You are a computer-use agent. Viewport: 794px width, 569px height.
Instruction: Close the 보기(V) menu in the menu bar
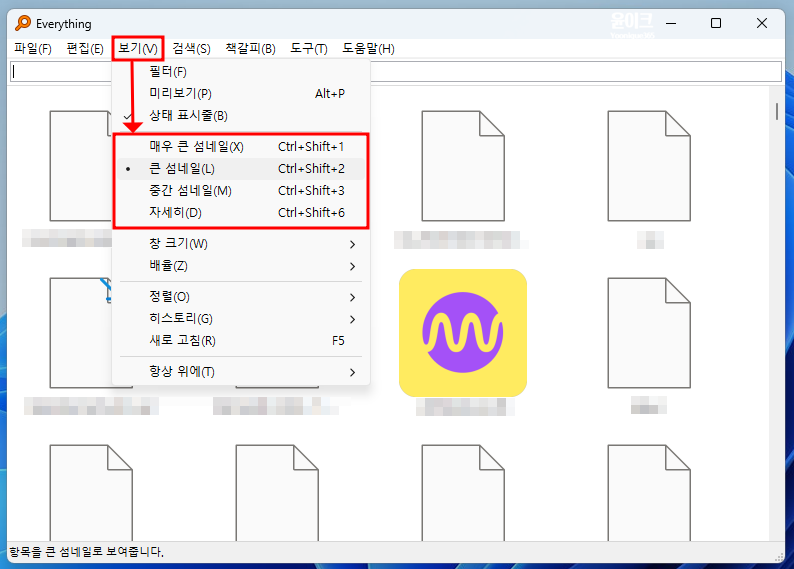pyautogui.click(x=138, y=49)
